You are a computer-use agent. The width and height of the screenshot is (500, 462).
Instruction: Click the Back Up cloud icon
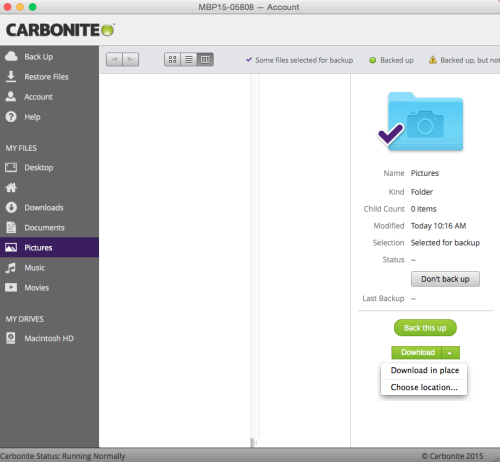pos(11,56)
